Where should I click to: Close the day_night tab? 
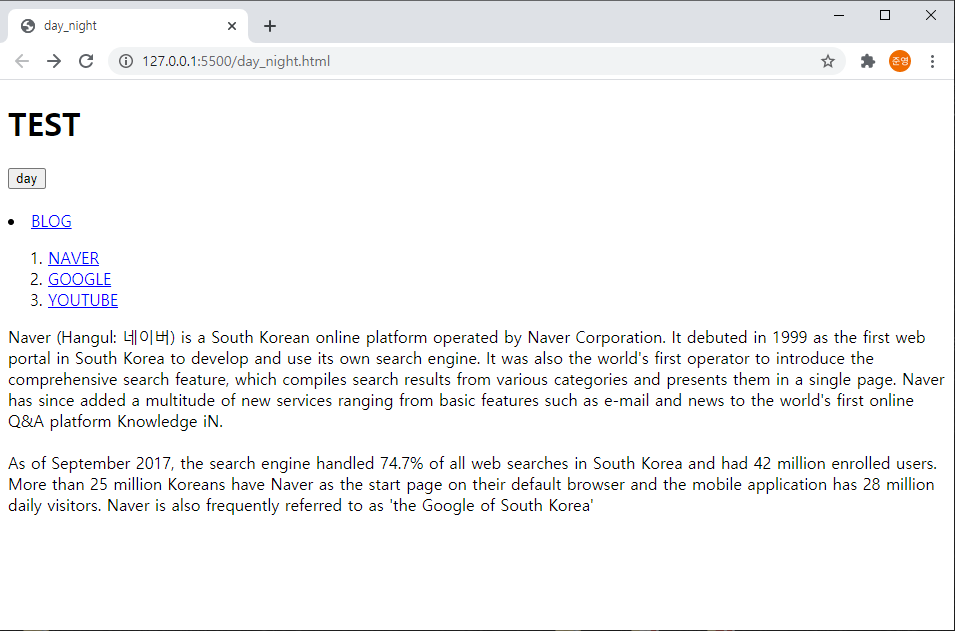(231, 26)
